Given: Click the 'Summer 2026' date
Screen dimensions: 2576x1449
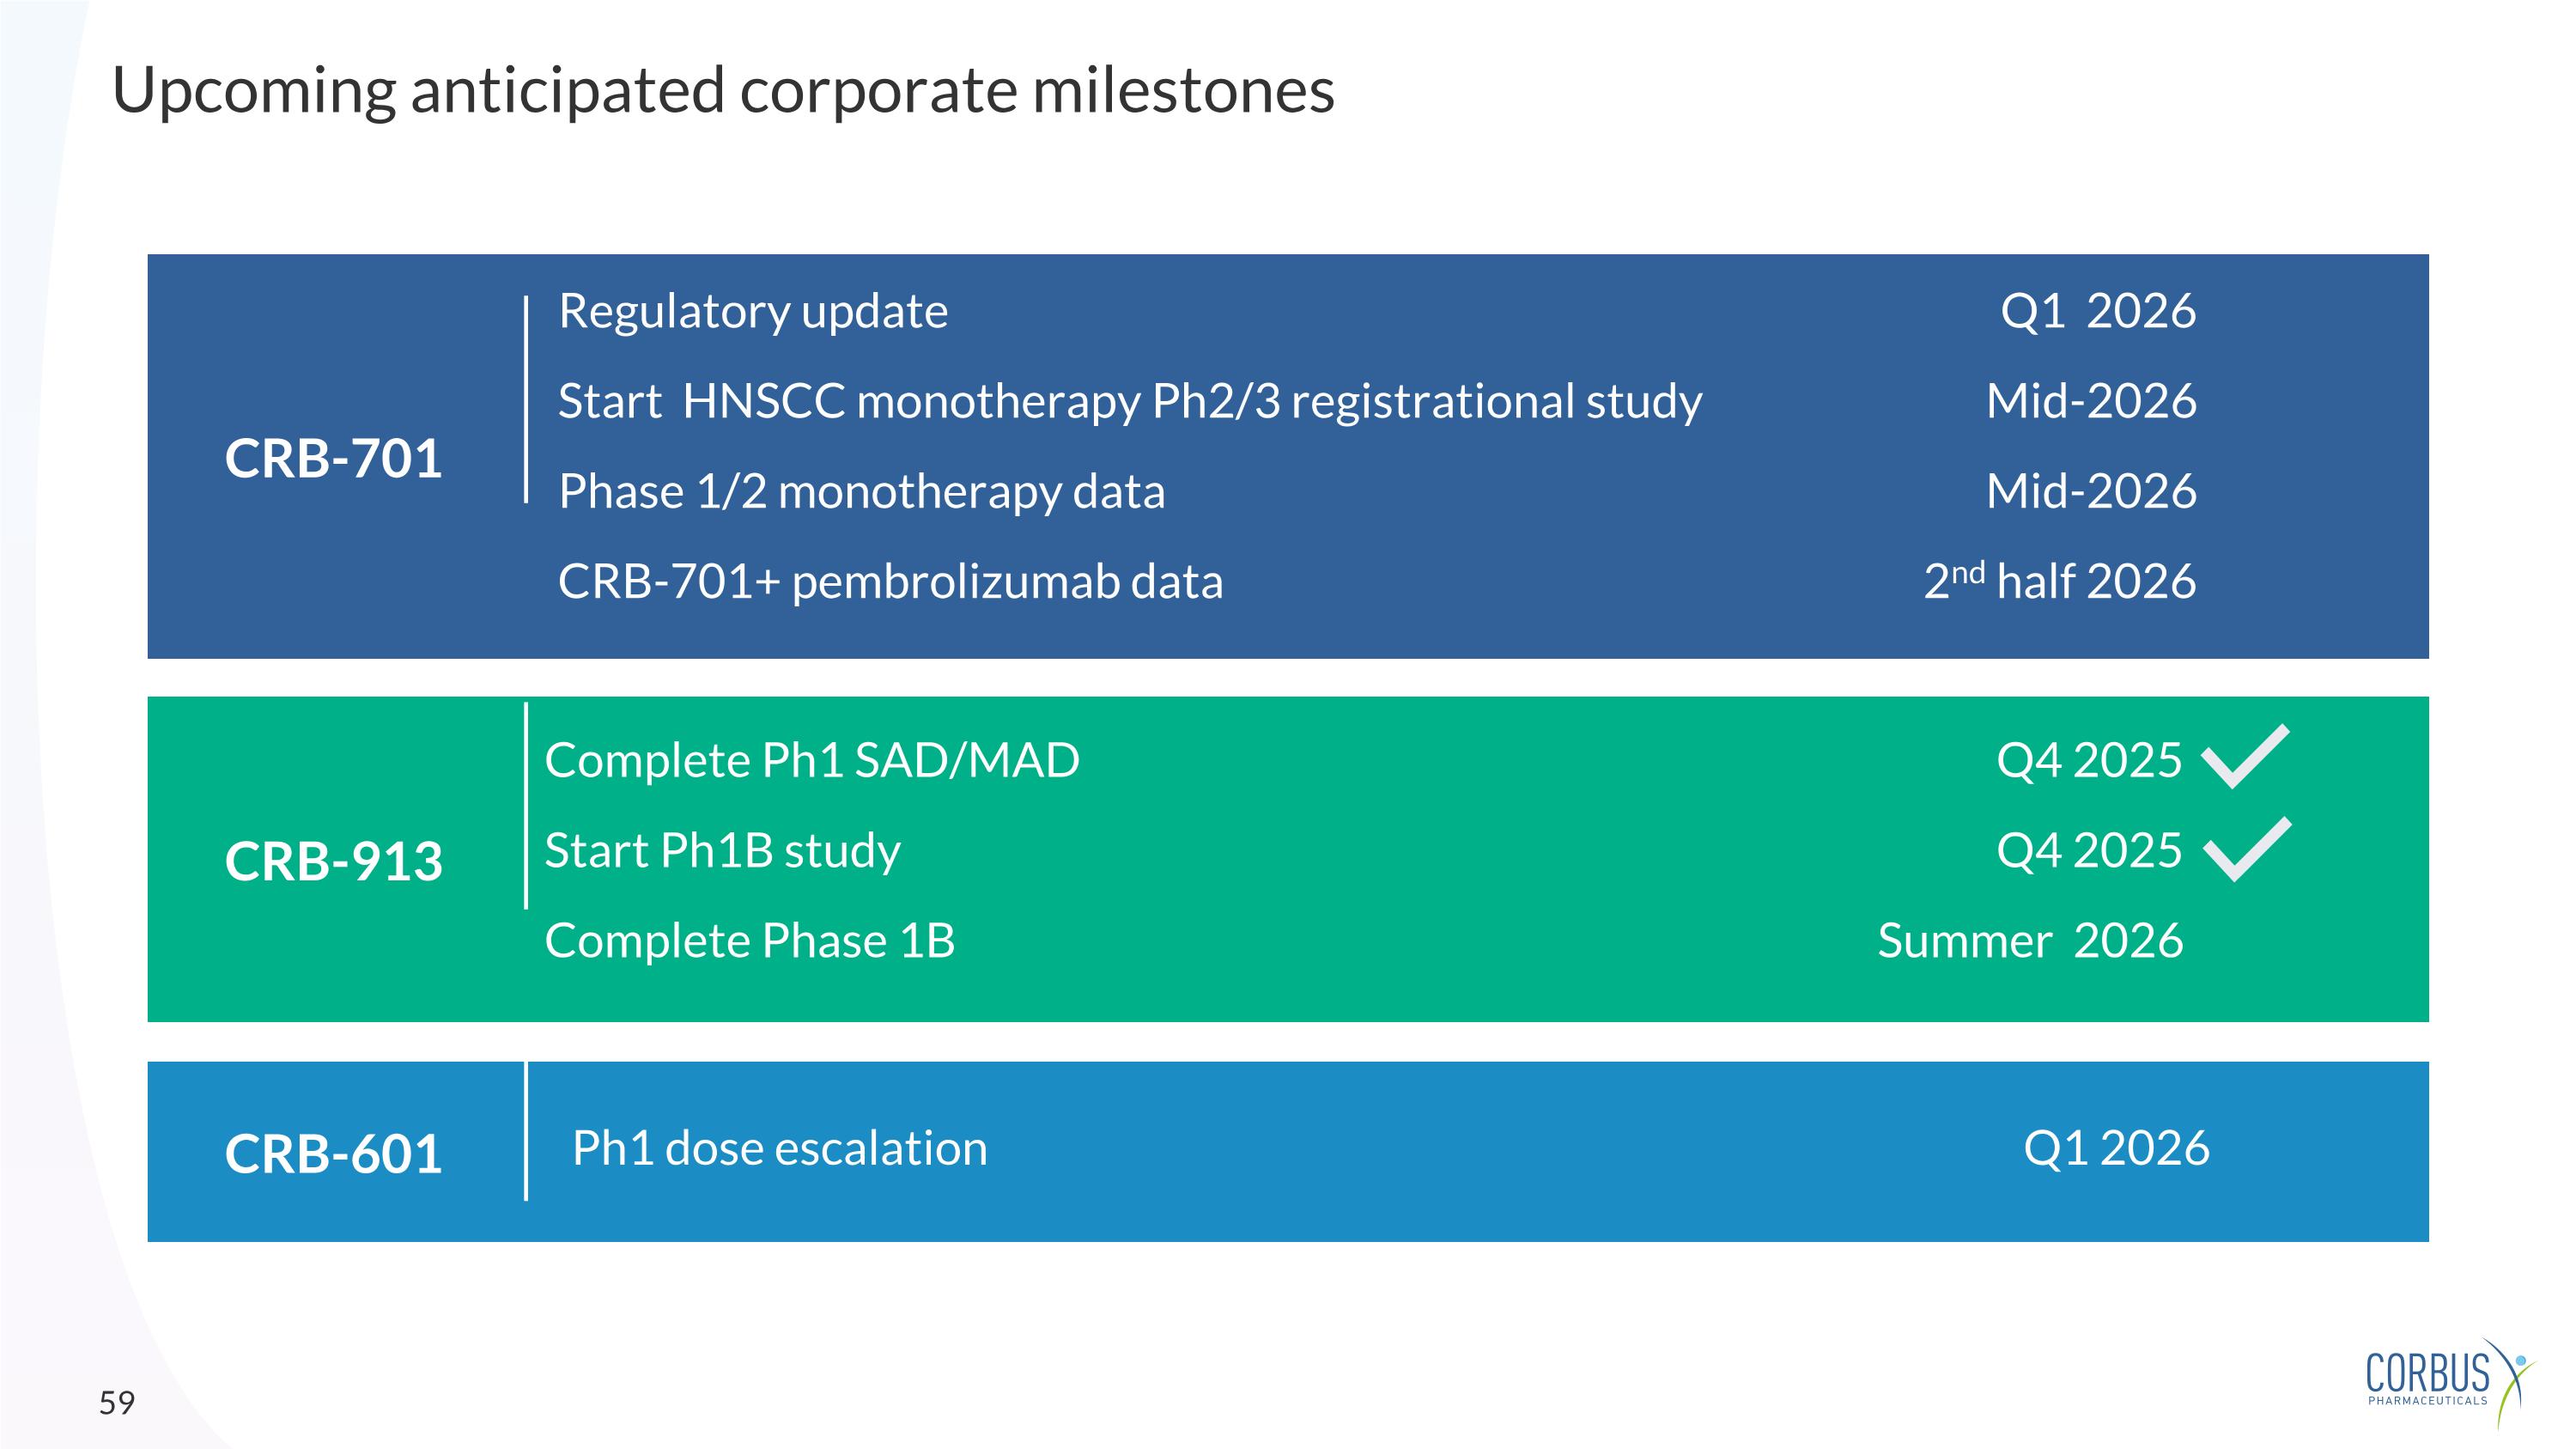Looking at the screenshot, I should 2030,940.
